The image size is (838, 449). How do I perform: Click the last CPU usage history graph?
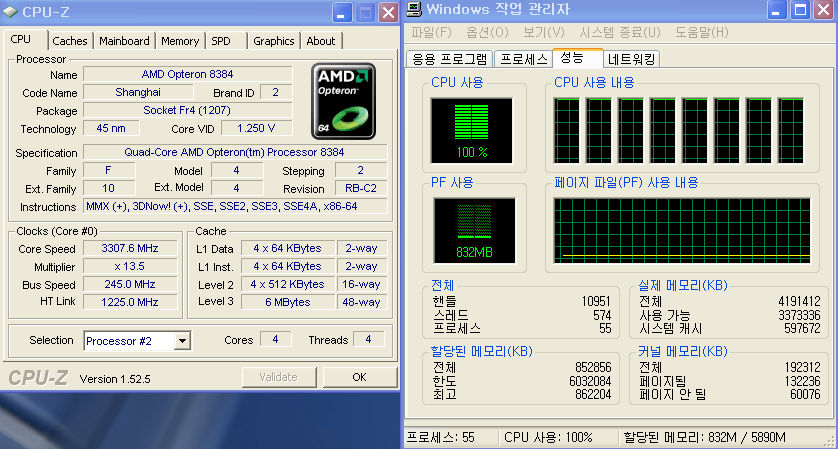point(791,130)
